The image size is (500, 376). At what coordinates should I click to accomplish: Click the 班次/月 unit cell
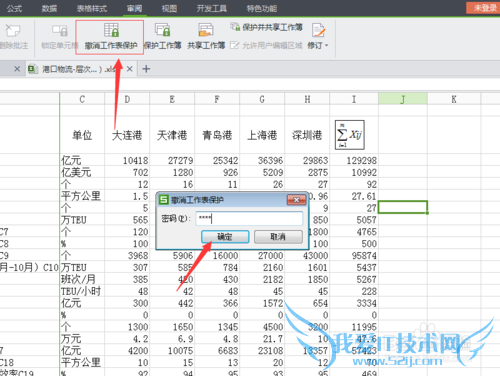82,279
